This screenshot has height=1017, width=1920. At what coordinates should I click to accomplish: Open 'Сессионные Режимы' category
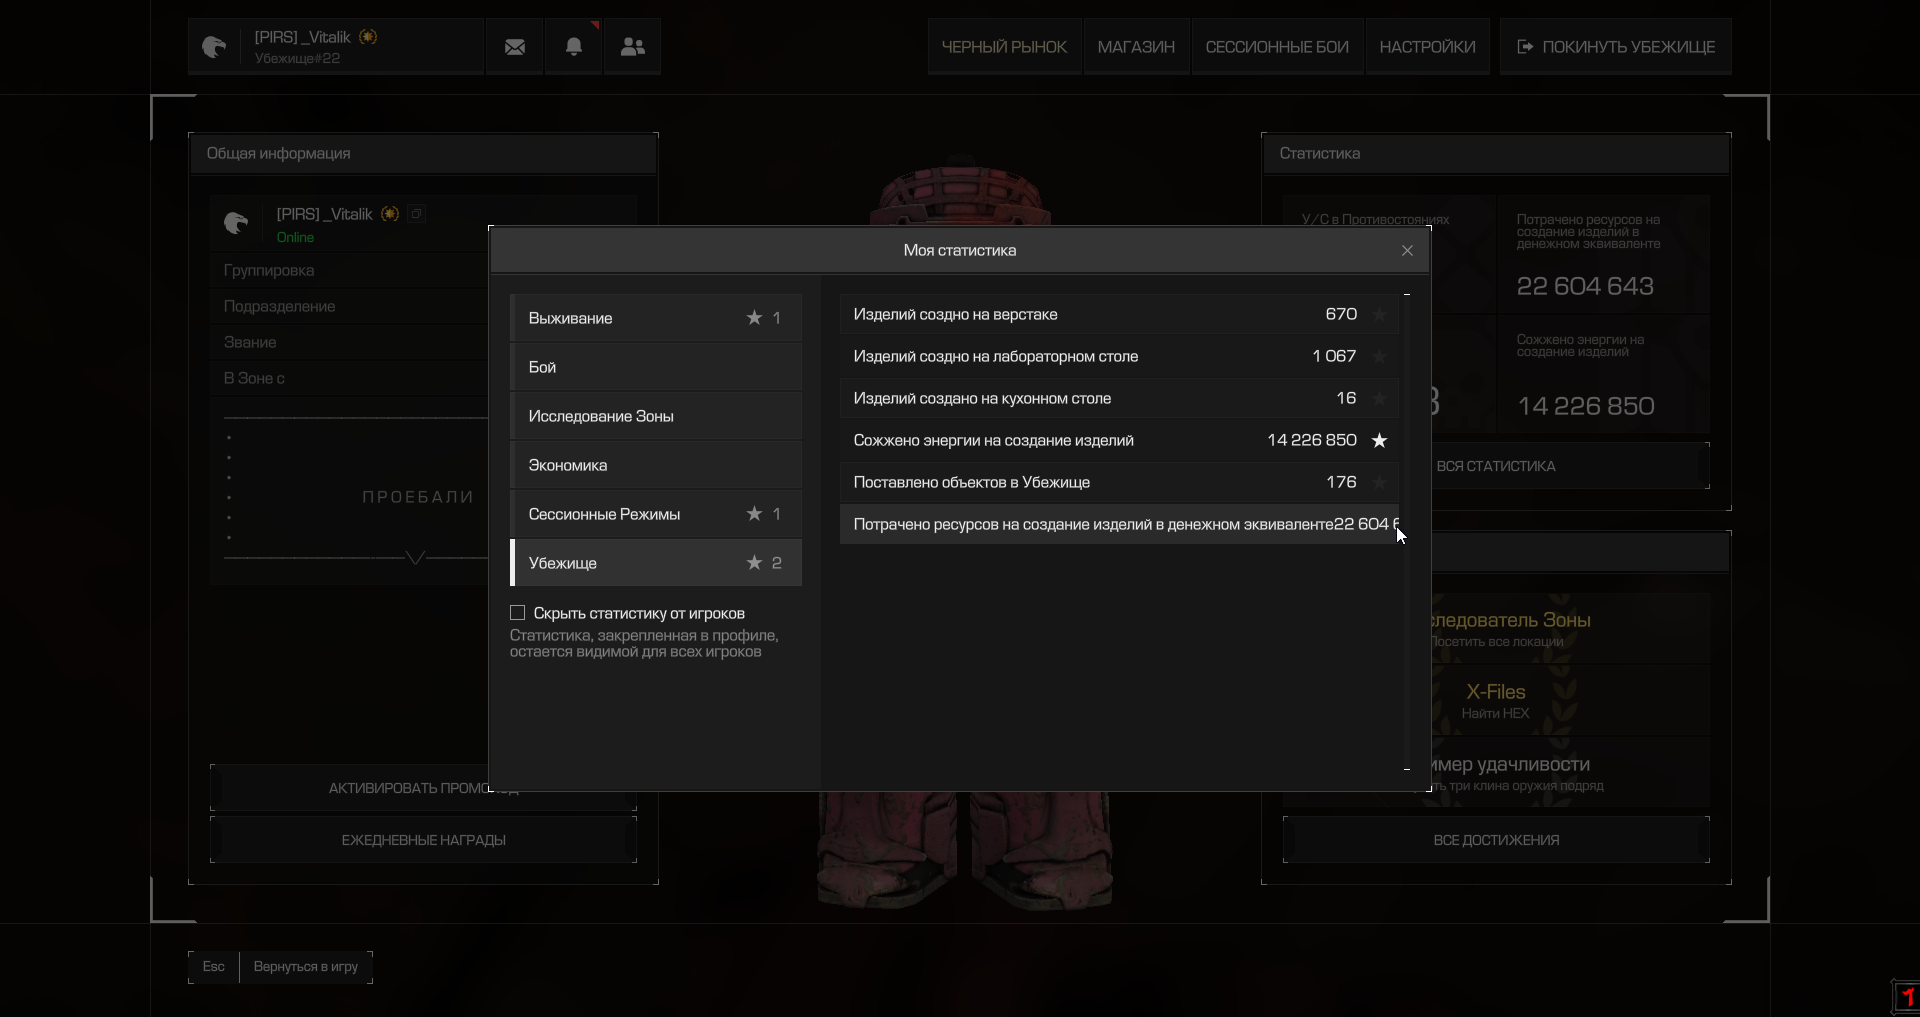click(656, 514)
